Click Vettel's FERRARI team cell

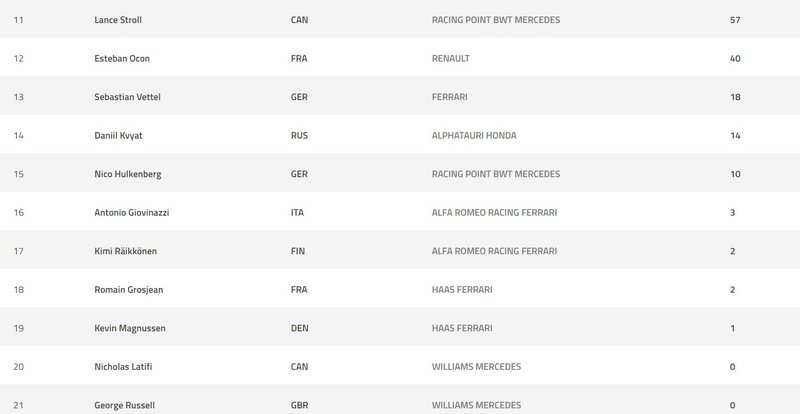449,97
